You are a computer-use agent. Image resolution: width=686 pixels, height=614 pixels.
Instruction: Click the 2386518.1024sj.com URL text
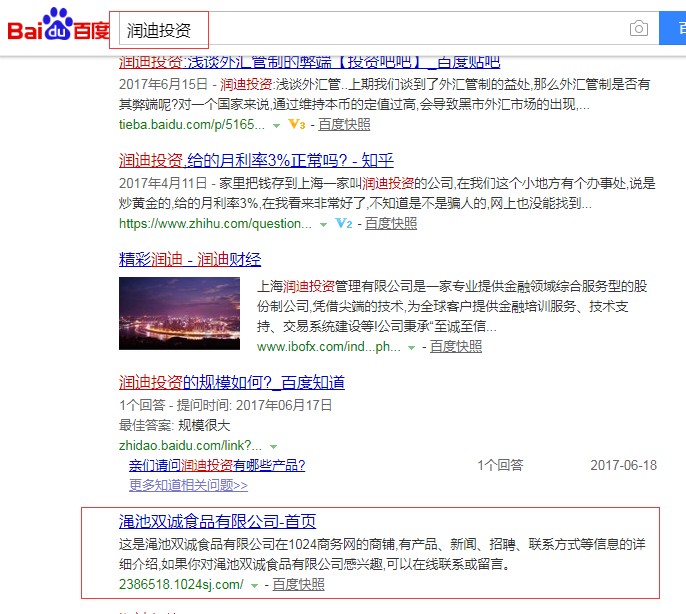pyautogui.click(x=181, y=585)
